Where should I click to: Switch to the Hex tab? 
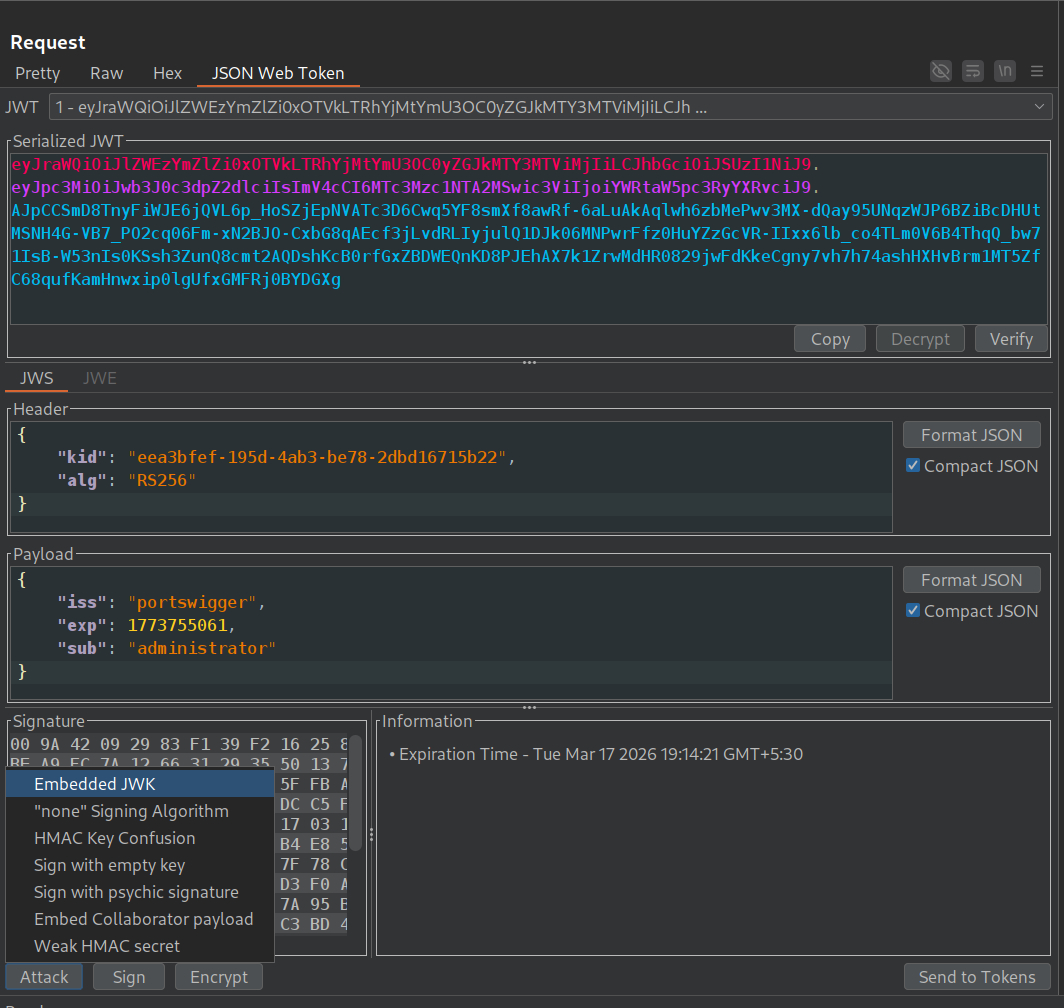coord(168,73)
